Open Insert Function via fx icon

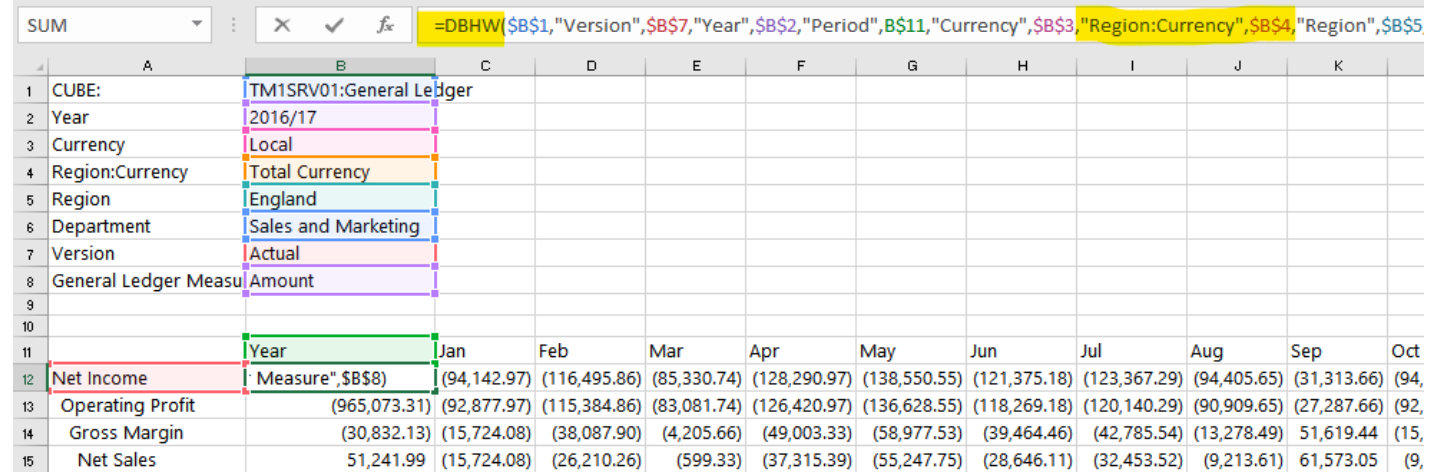pyautogui.click(x=385, y=25)
